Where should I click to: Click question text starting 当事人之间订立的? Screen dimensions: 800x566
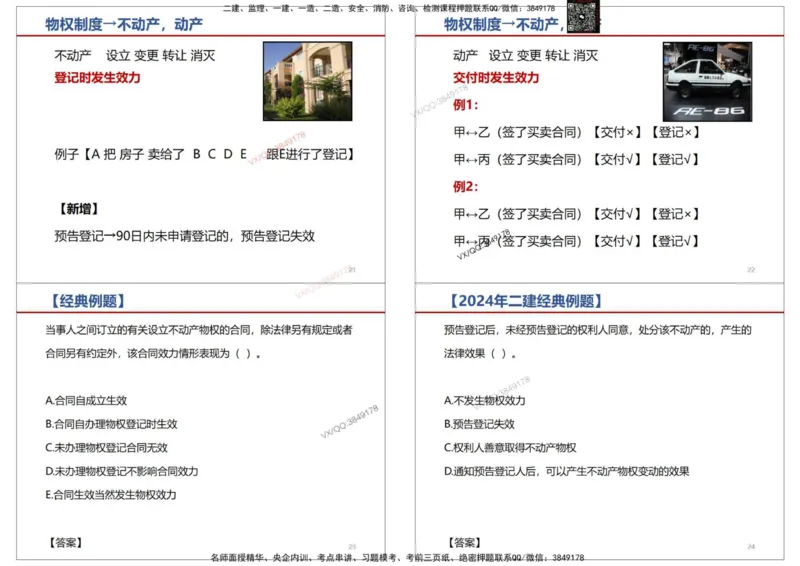pos(199,341)
